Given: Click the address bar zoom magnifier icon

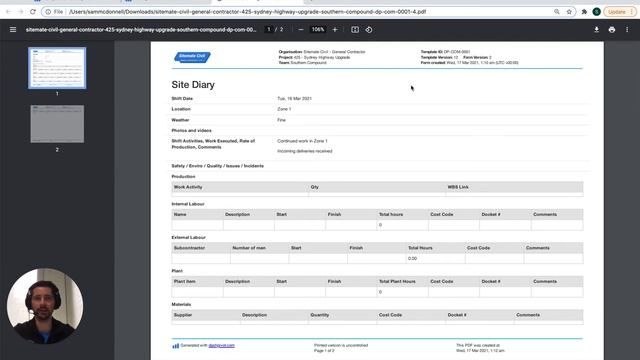Looking at the screenshot, I should pyautogui.click(x=557, y=12).
